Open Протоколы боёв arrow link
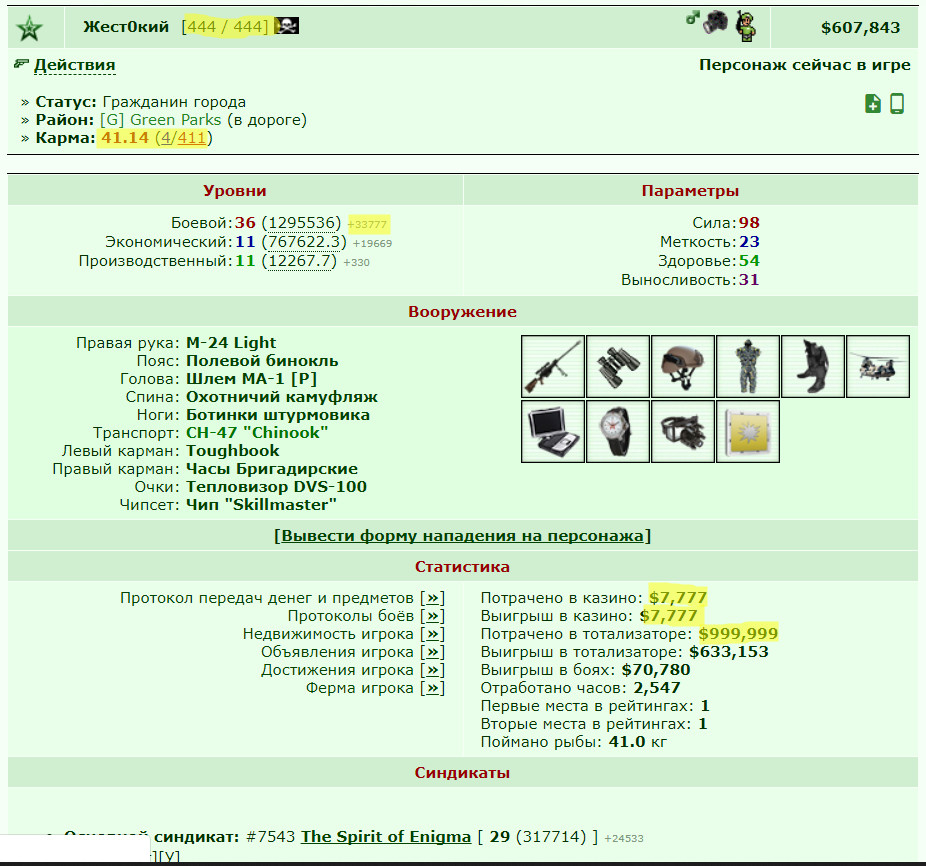926x866 pixels. pyautogui.click(x=433, y=616)
